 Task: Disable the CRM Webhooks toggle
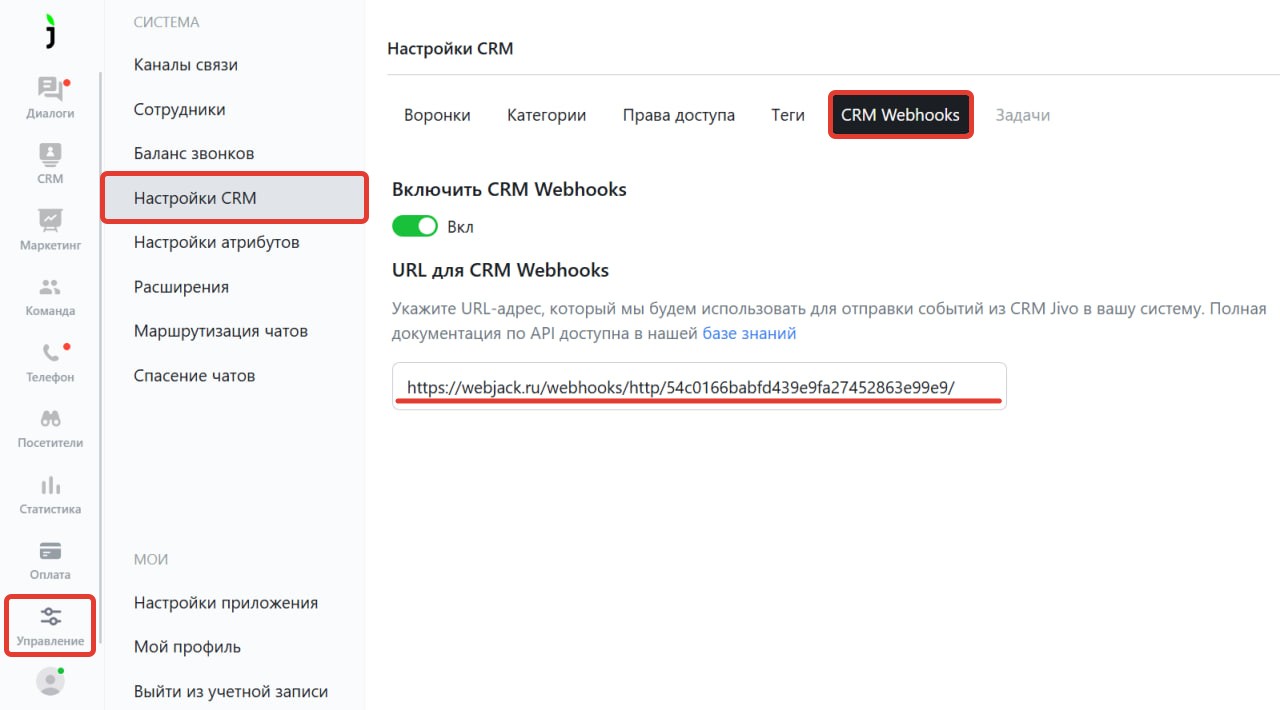click(x=415, y=226)
